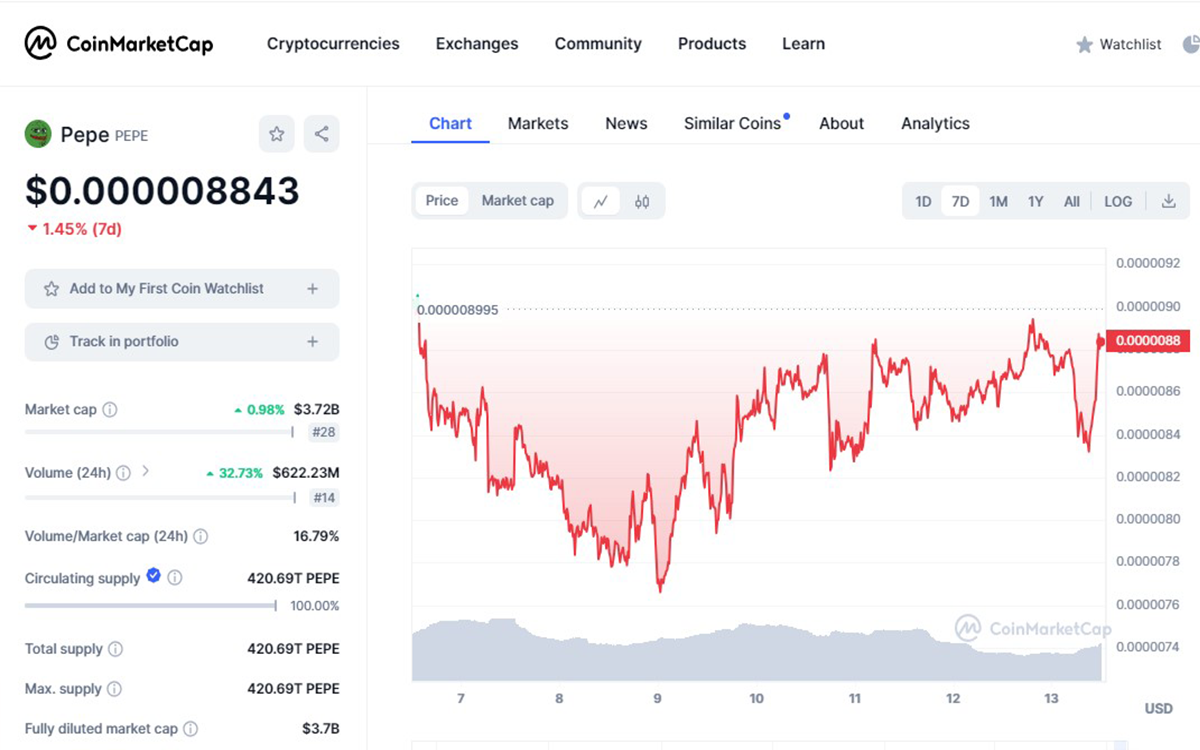Image resolution: width=1200 pixels, height=750 pixels.
Task: Open Products menu
Action: (712, 44)
